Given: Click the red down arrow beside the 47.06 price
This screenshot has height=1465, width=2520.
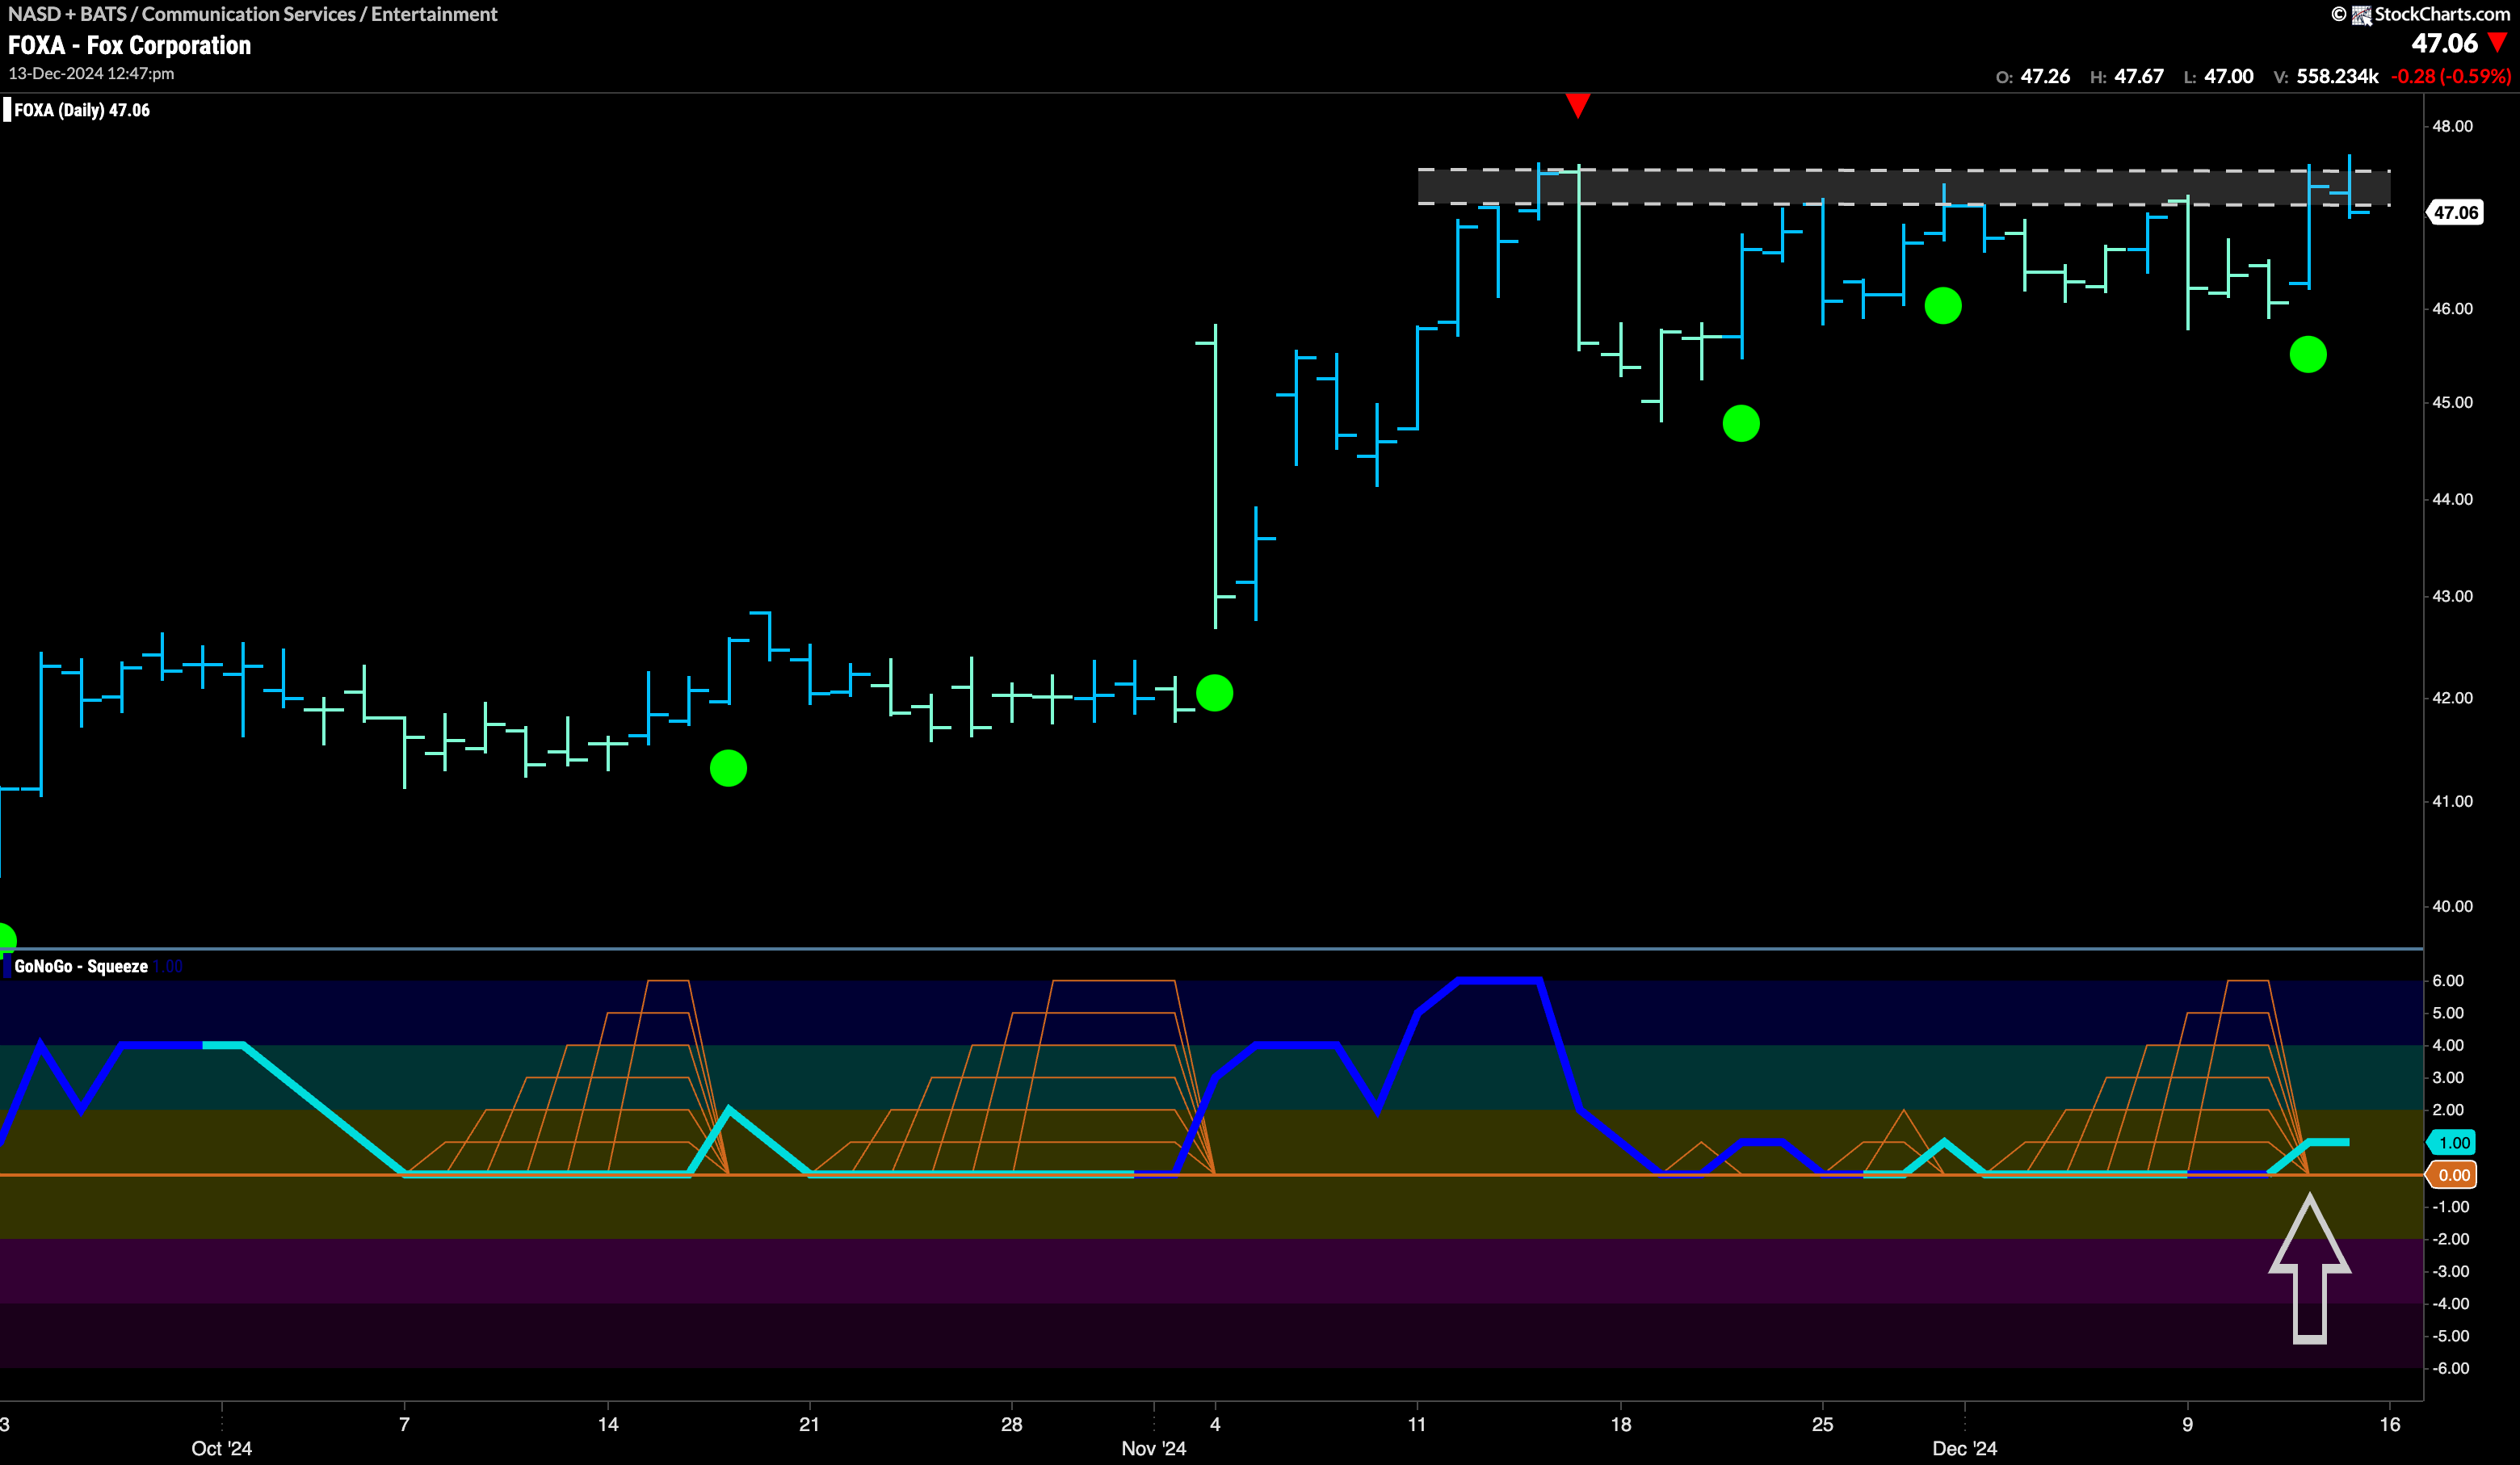Looking at the screenshot, I should 2498,42.
